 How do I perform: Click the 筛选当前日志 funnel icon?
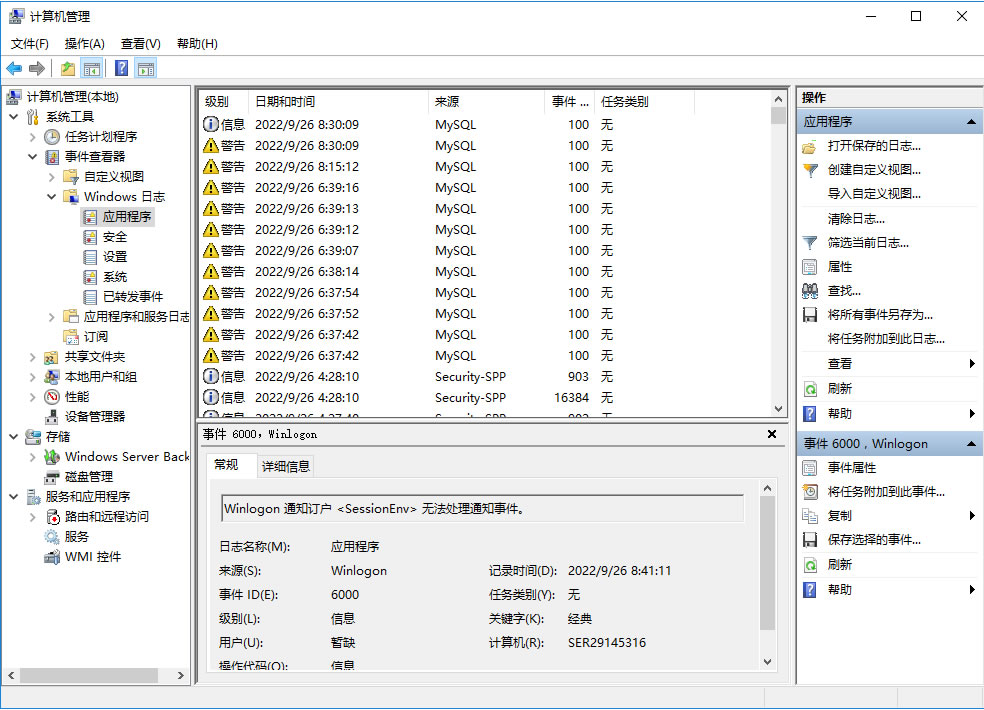pos(810,243)
